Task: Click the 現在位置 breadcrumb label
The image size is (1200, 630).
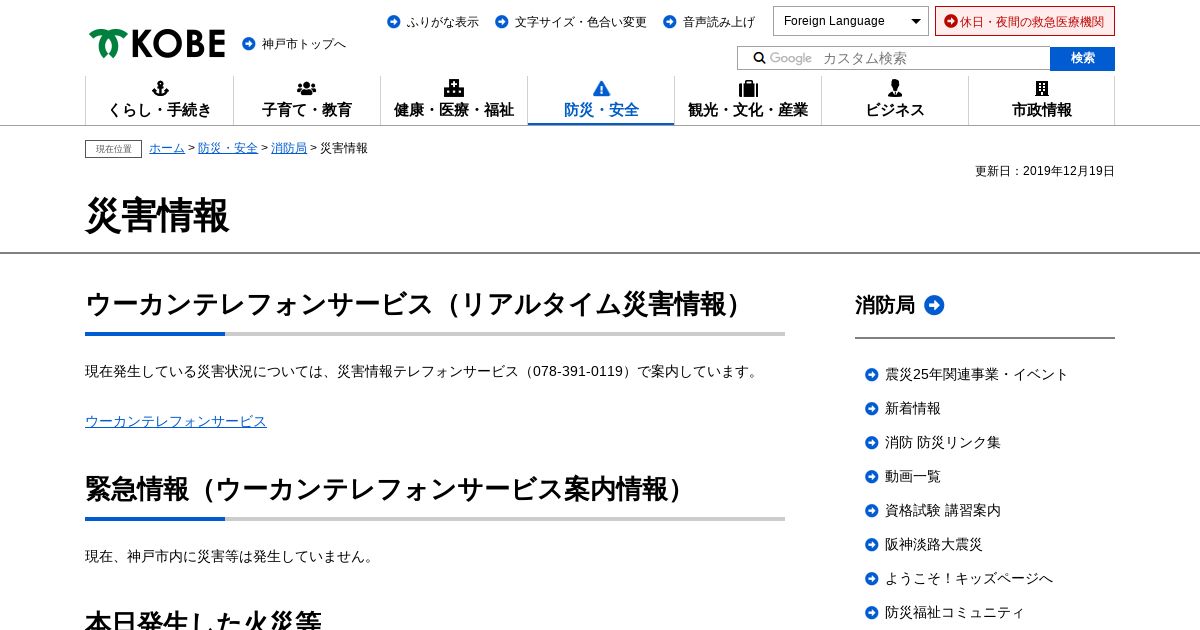Action: [x=113, y=149]
